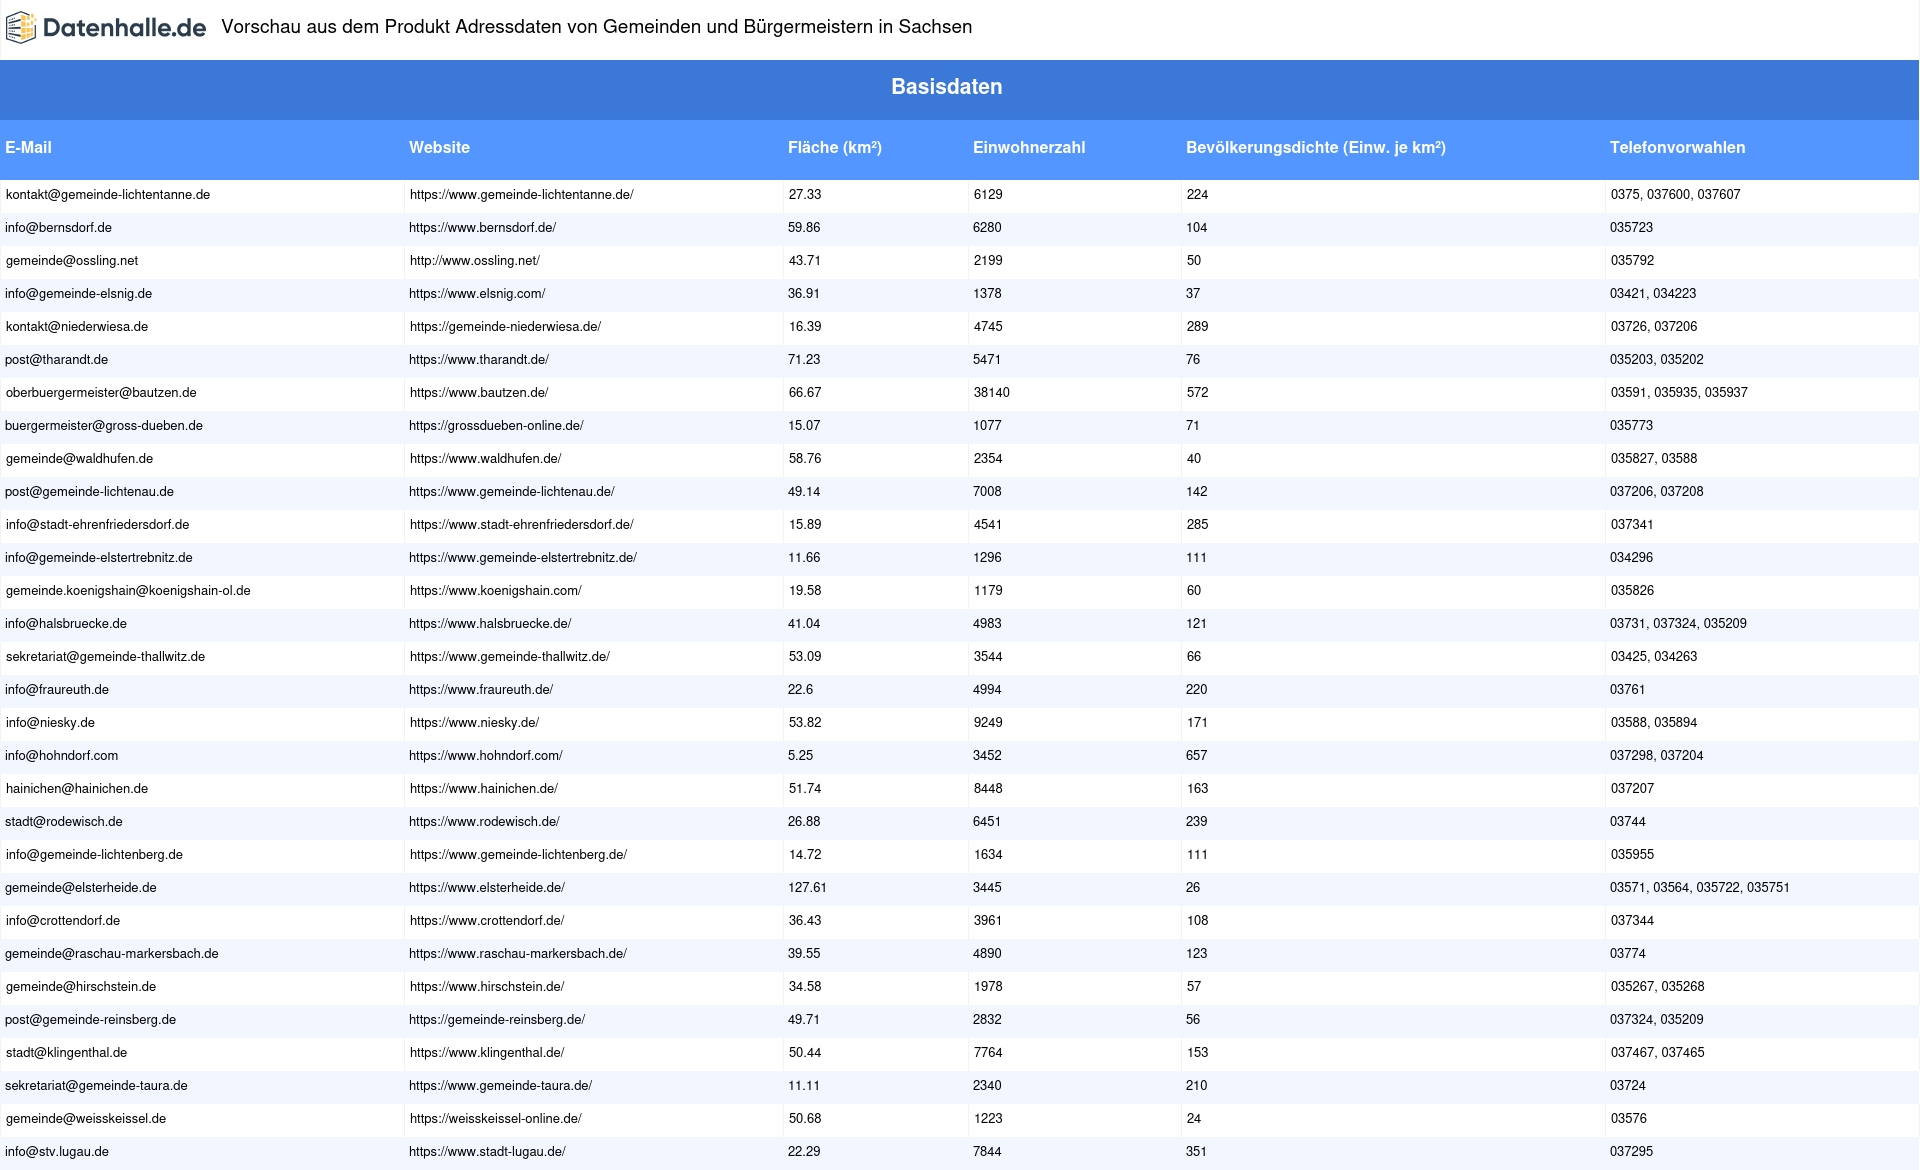Click the Einwohnerzahl column header
Viewport: 1920px width, 1170px height.
1029,148
